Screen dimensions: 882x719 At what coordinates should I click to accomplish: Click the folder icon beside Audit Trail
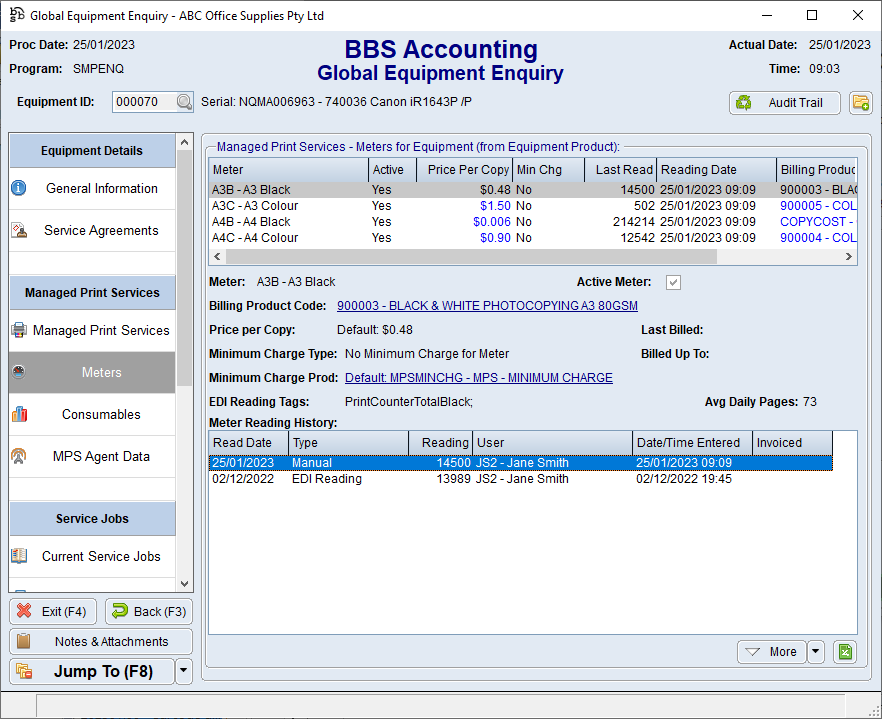click(x=860, y=102)
